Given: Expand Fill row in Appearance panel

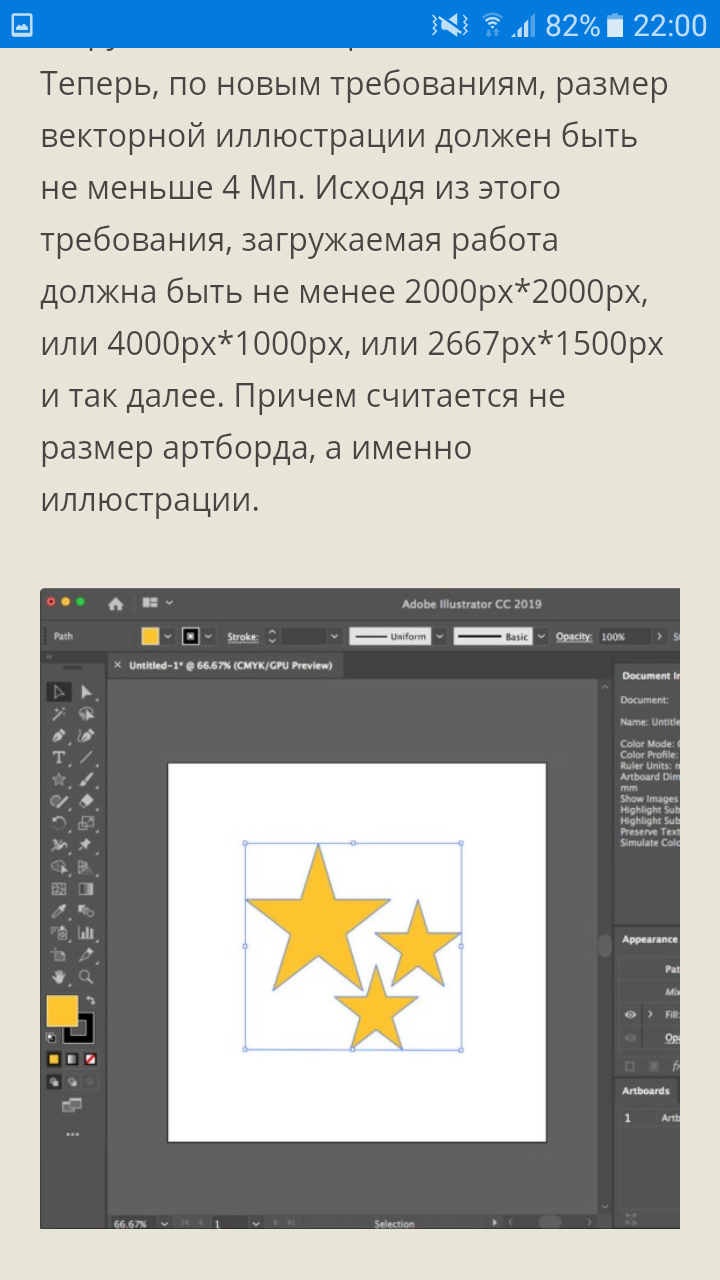Looking at the screenshot, I should (650, 1014).
